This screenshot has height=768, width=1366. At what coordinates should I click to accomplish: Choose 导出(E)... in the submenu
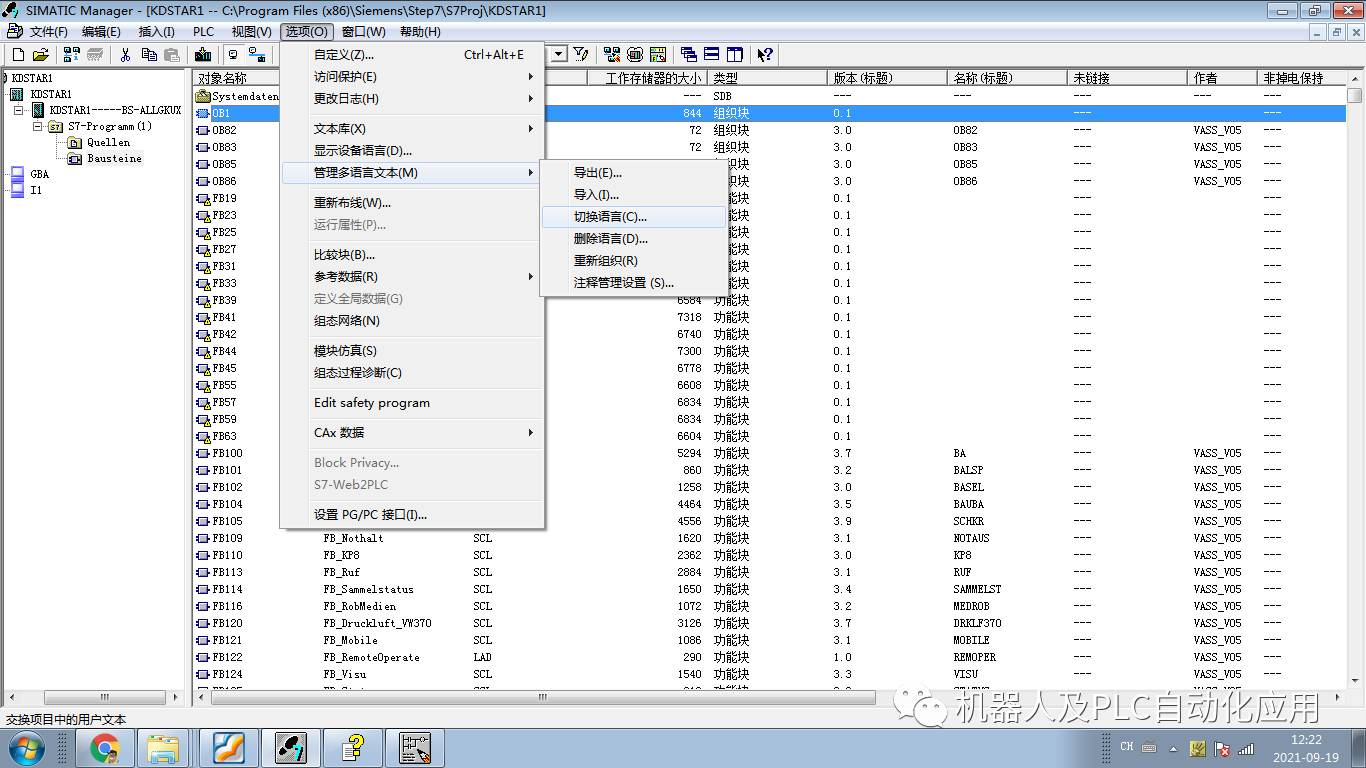coord(634,173)
